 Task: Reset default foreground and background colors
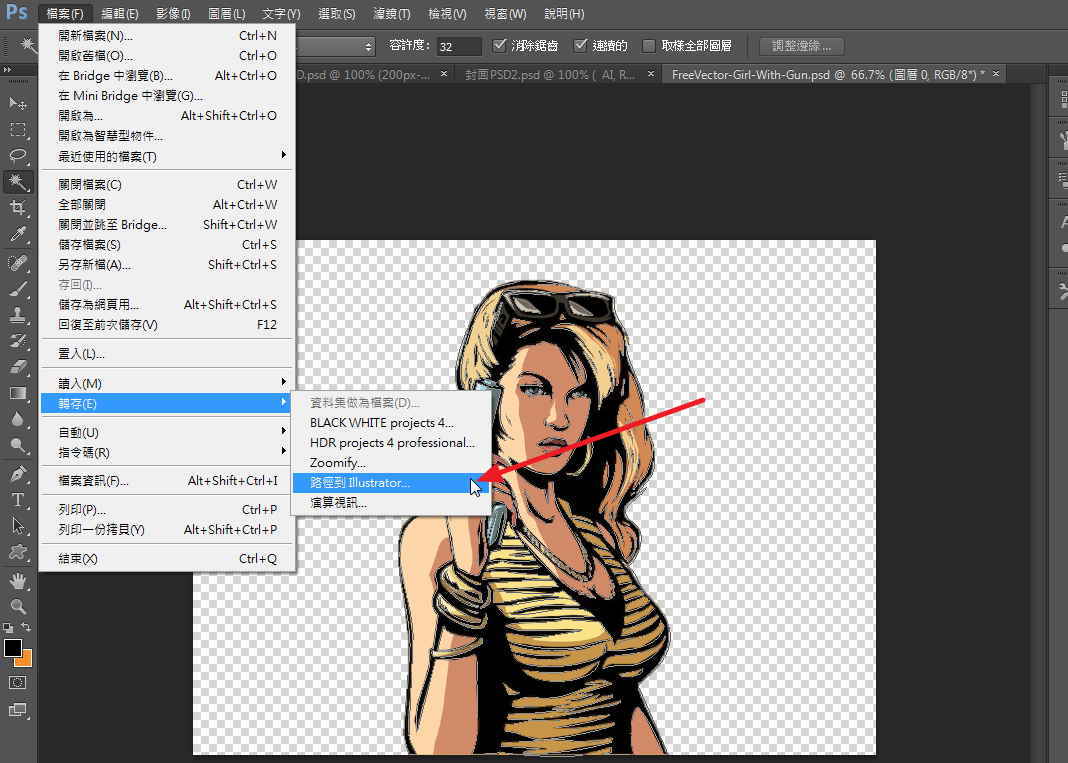[7, 627]
